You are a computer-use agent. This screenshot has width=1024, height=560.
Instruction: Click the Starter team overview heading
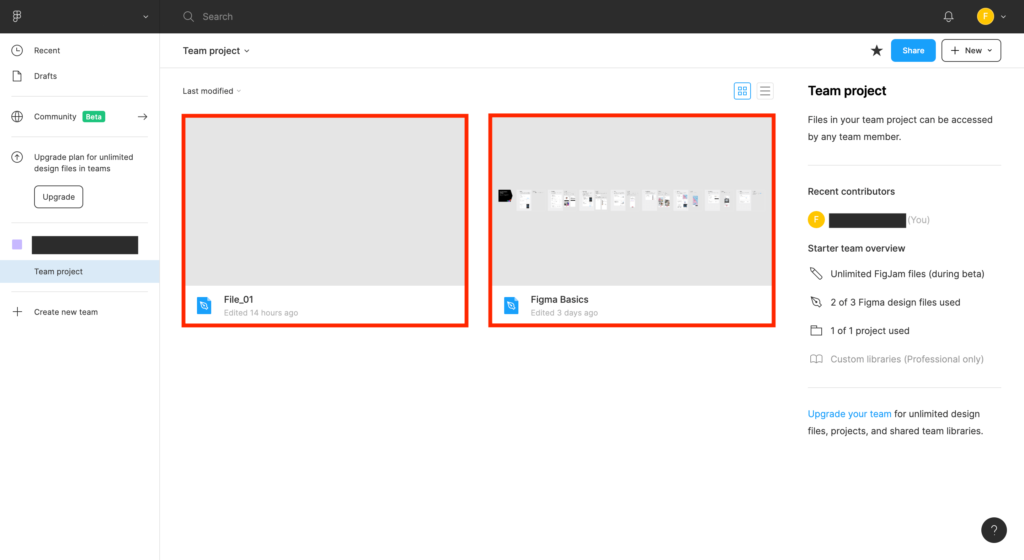(x=856, y=248)
